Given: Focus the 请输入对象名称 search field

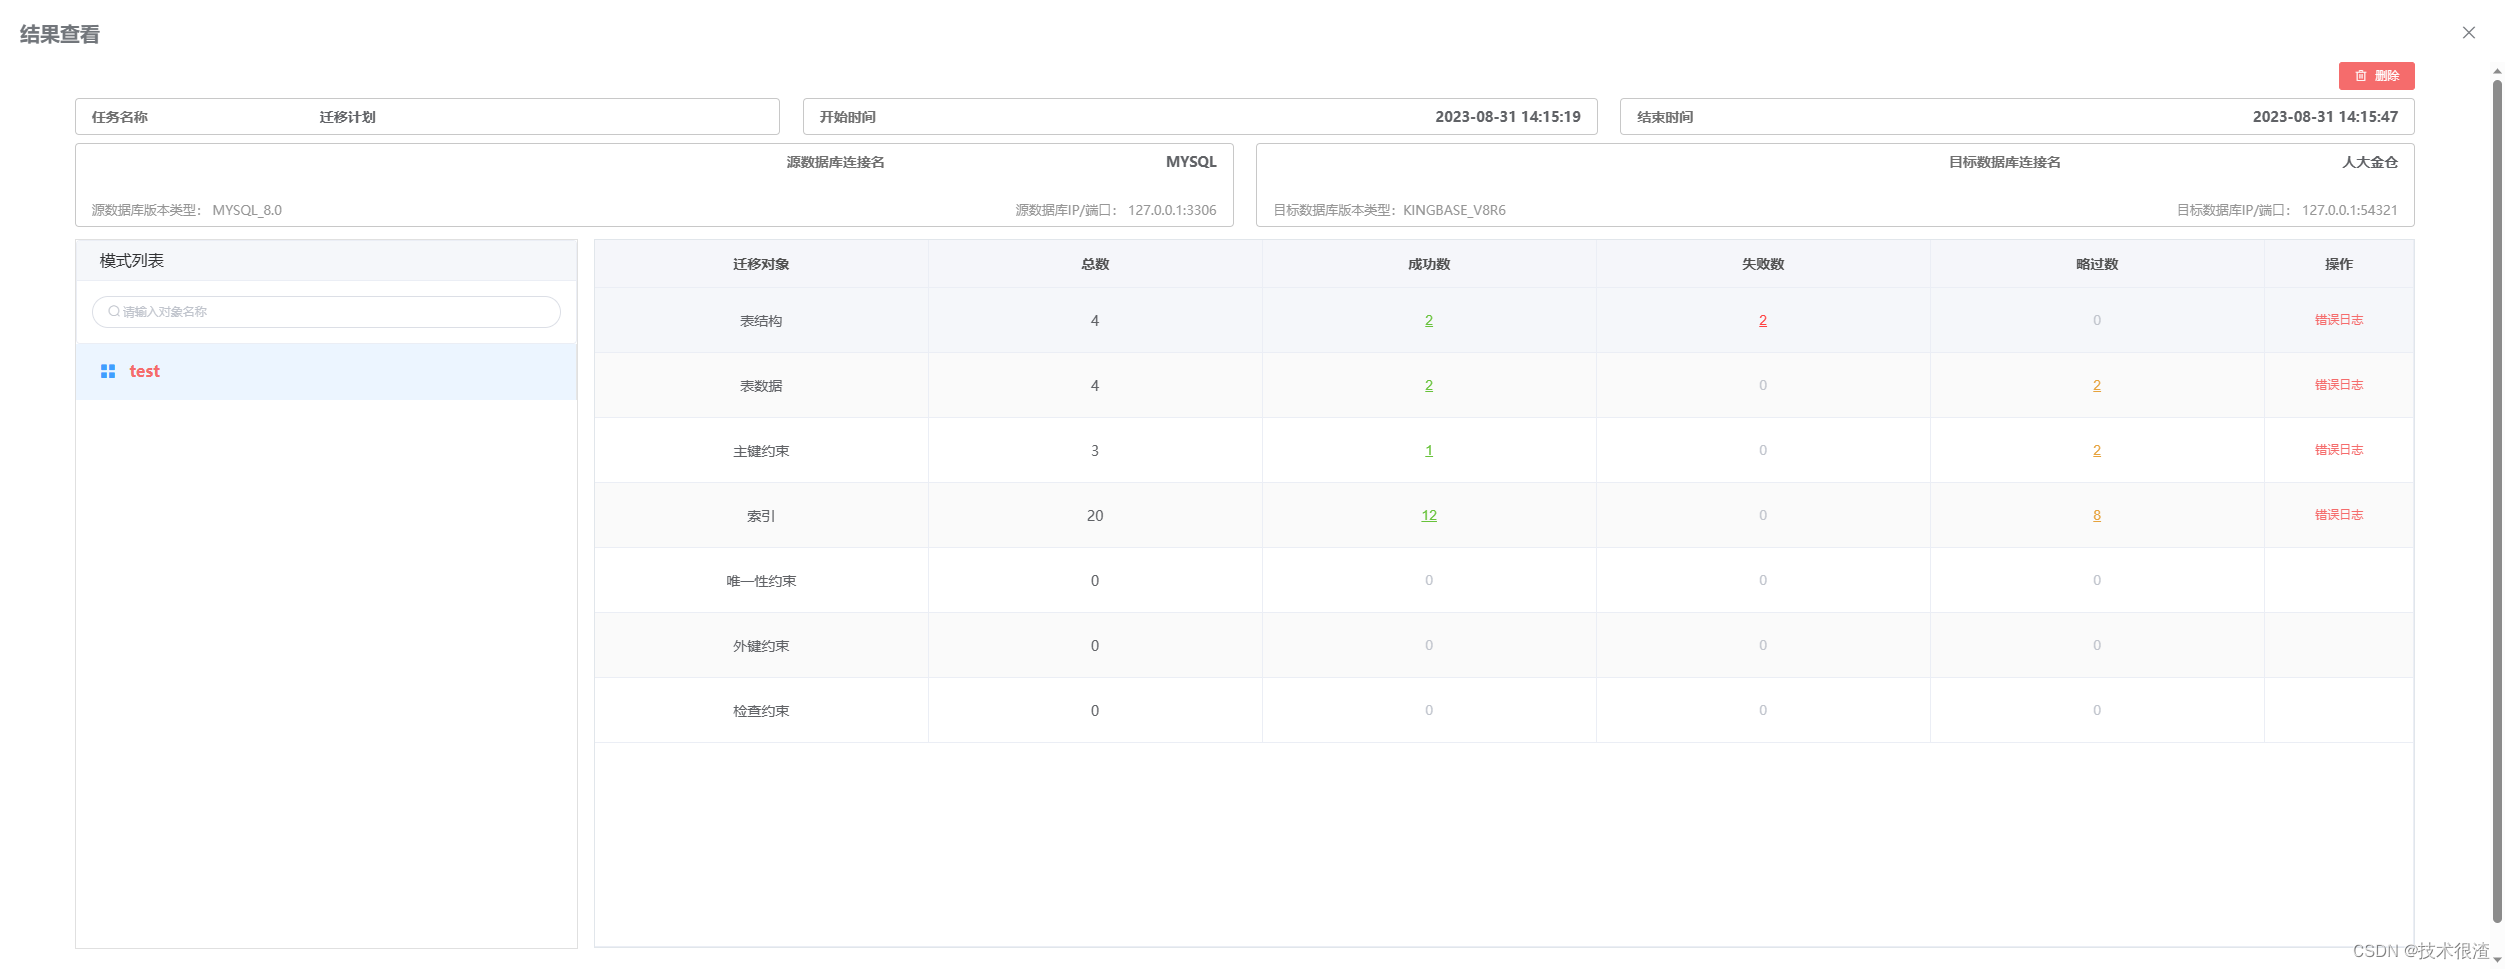Looking at the screenshot, I should coord(326,312).
